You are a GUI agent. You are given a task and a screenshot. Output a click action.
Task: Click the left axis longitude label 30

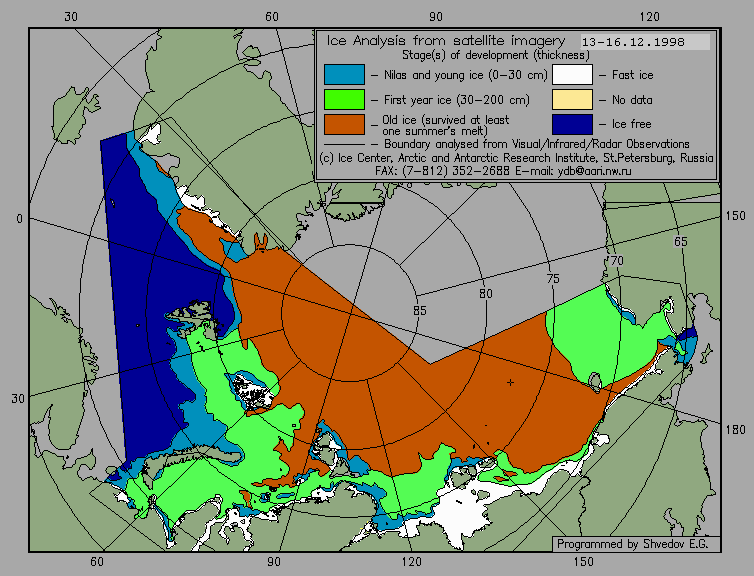pyautogui.click(x=18, y=399)
